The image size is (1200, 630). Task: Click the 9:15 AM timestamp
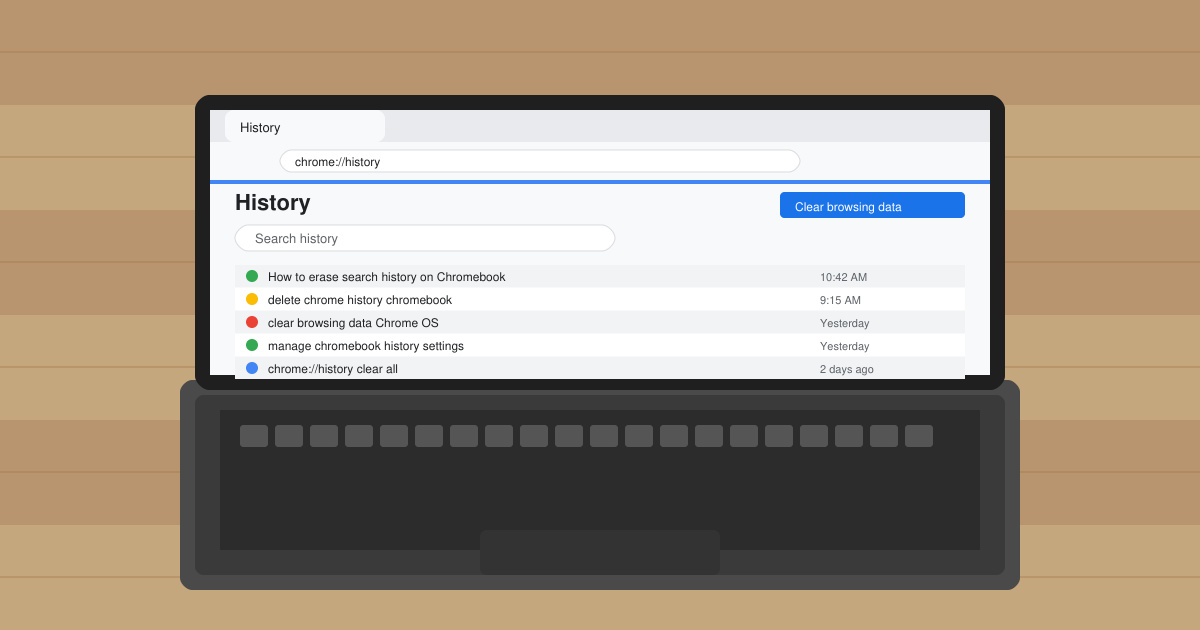coord(840,300)
